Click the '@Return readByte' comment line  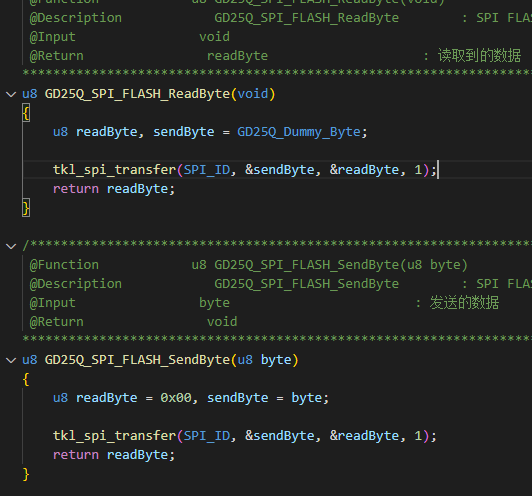tap(275, 56)
